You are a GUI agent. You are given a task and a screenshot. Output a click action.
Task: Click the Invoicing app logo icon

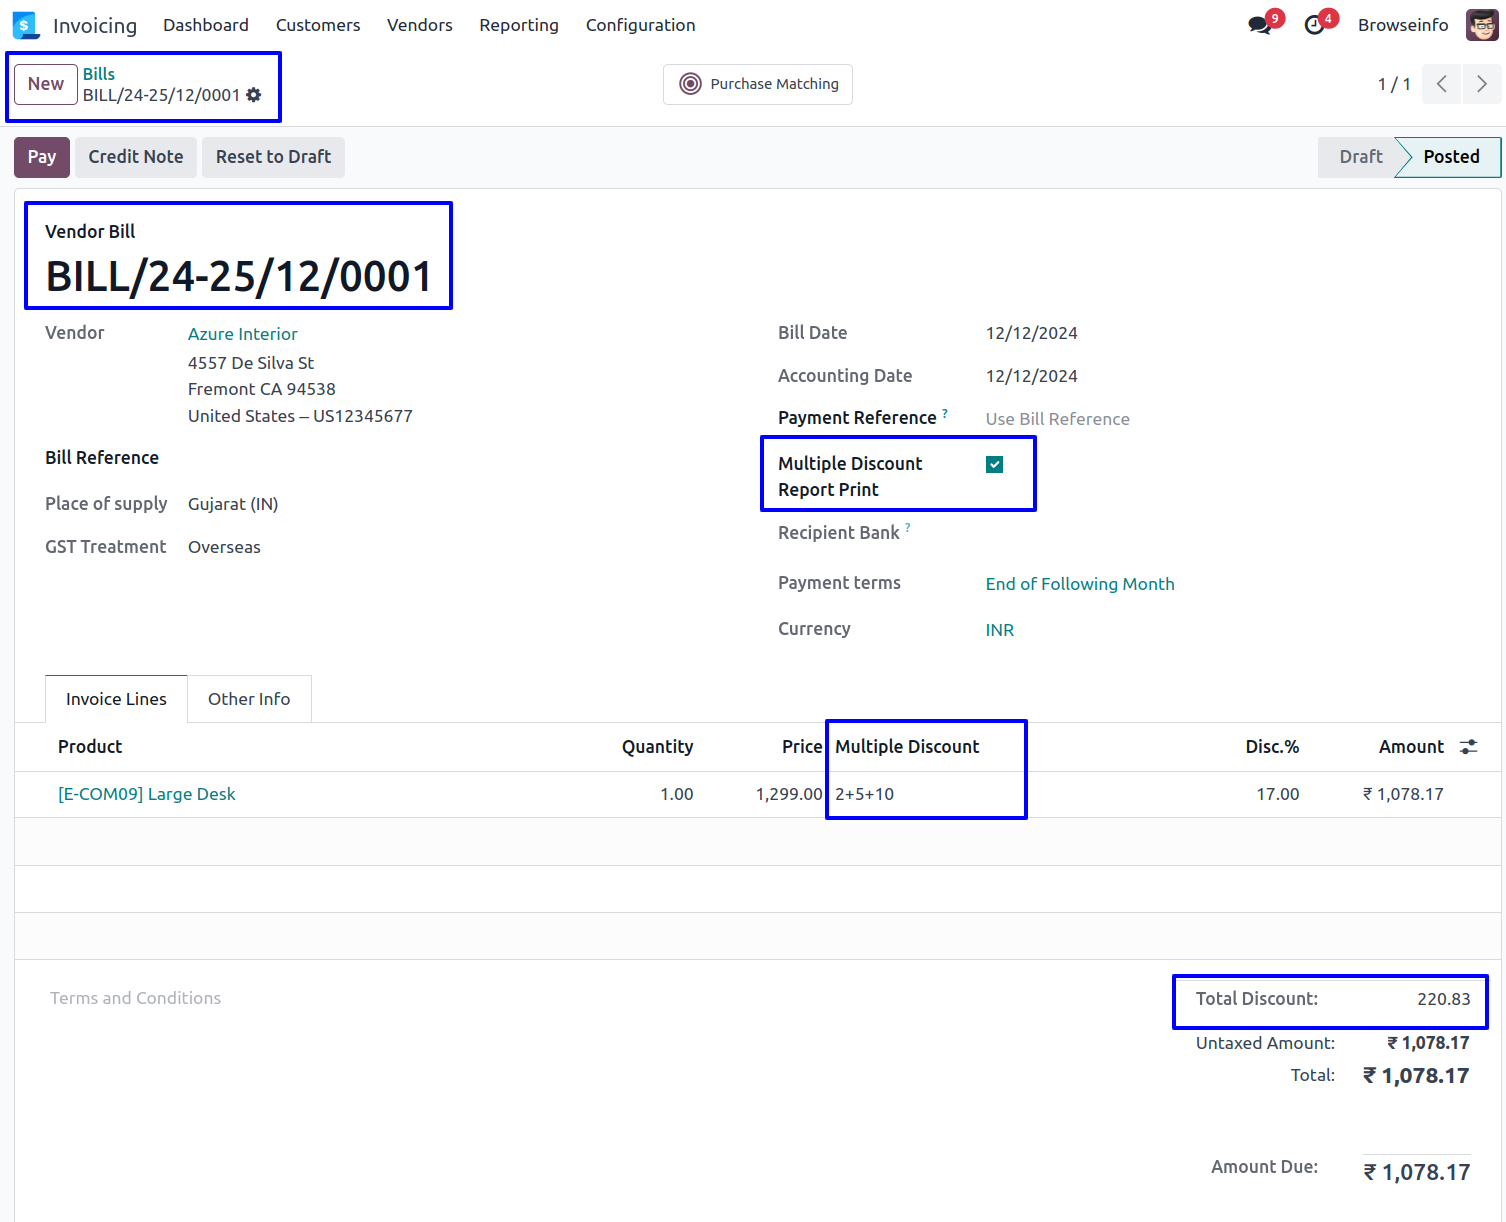pos(25,25)
